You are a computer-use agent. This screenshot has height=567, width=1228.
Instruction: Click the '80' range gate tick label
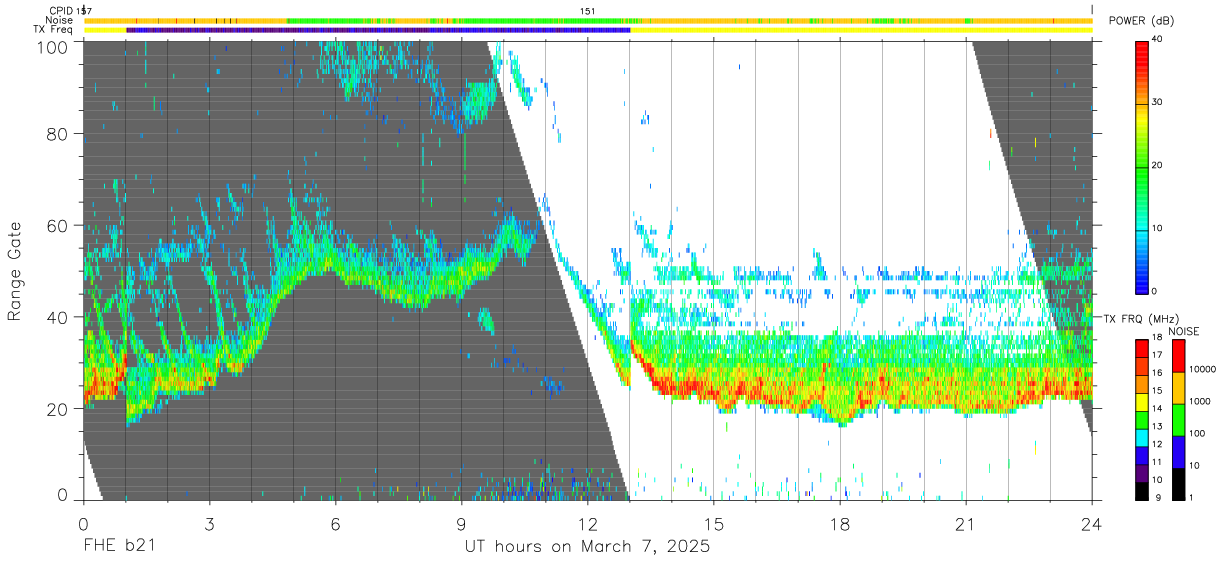pos(59,134)
